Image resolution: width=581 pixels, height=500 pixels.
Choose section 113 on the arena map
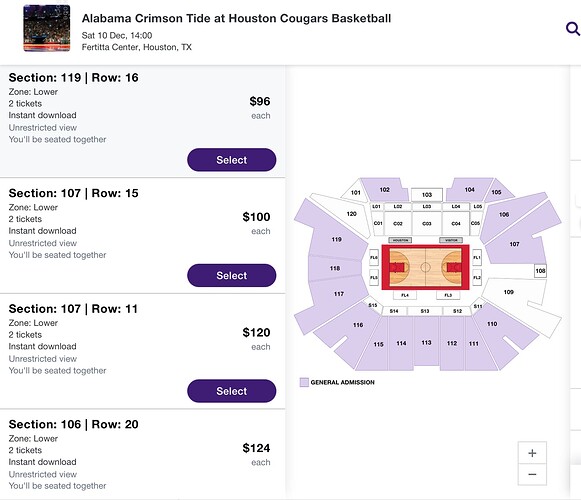tap(426, 343)
